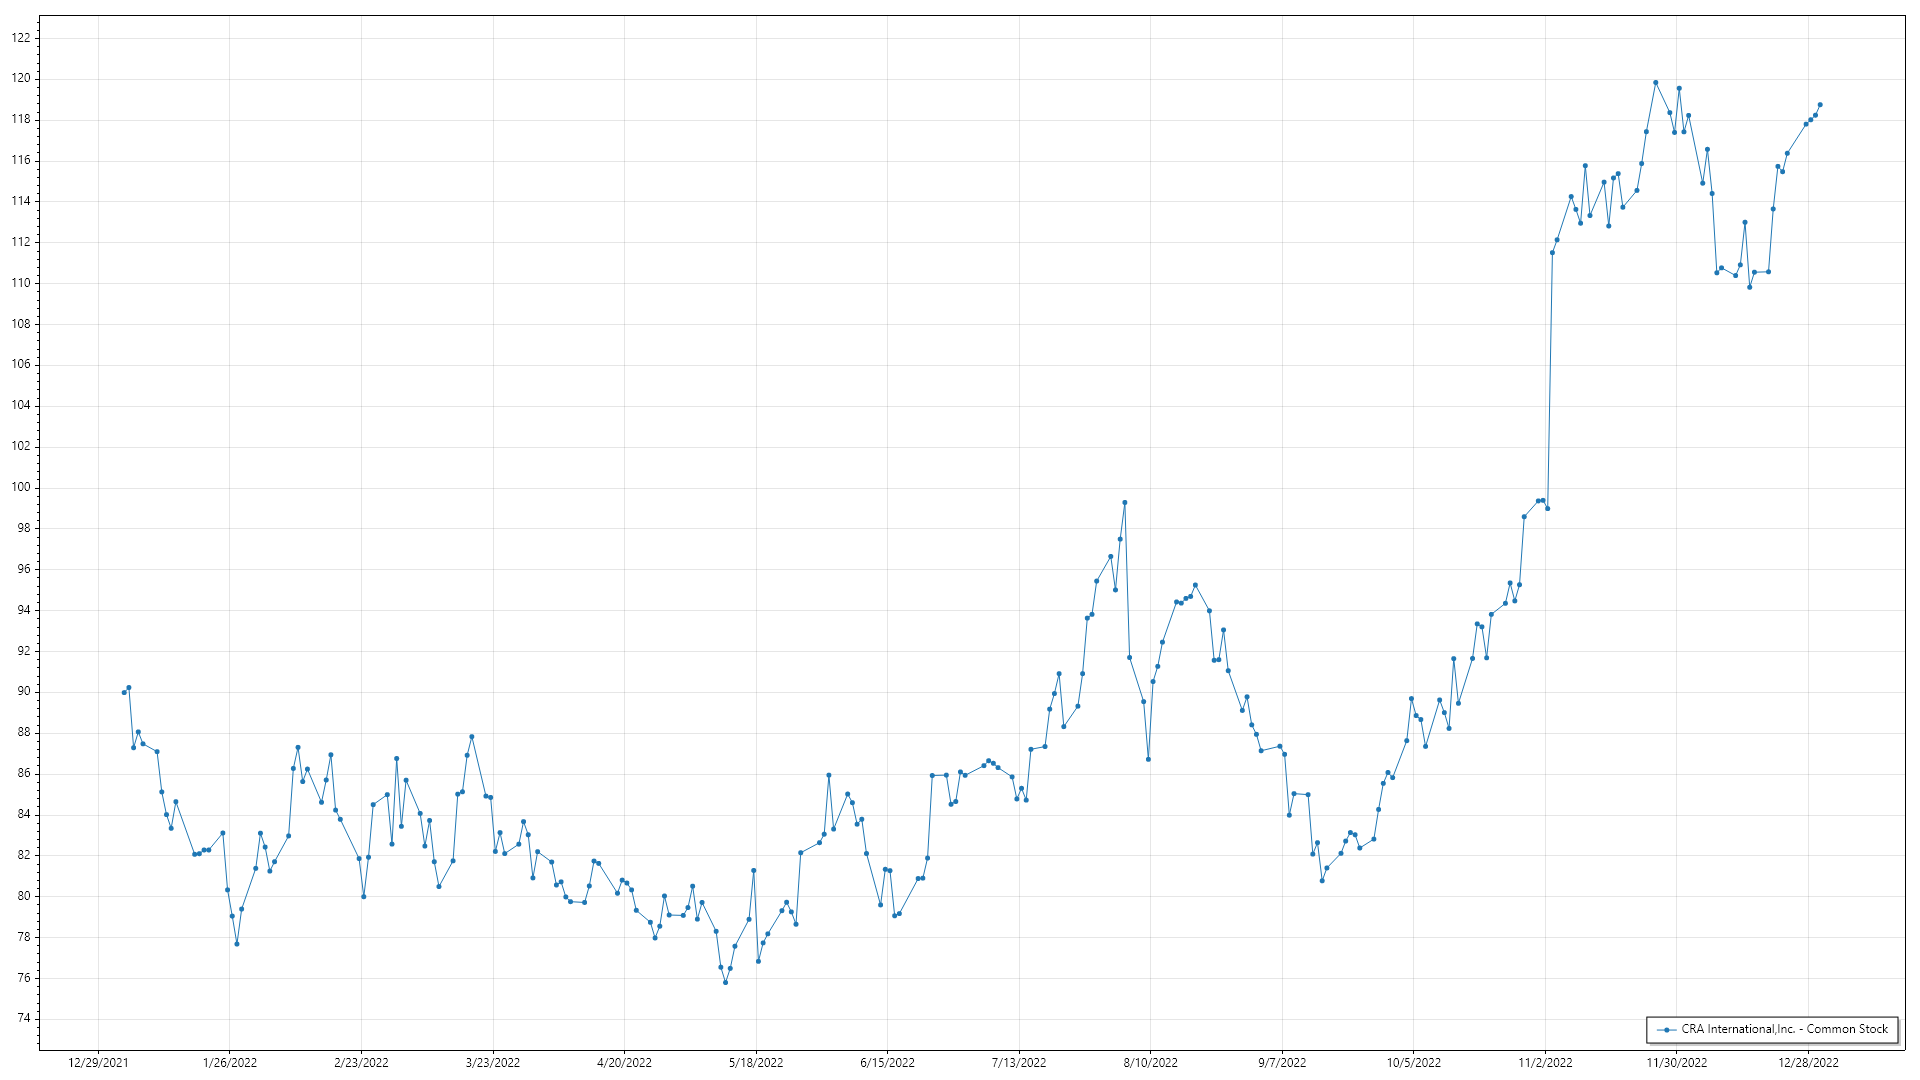Viewport: 1920px width, 1080px height.
Task: Click the 5/18/2022 x-axis date label
Action: [756, 1063]
